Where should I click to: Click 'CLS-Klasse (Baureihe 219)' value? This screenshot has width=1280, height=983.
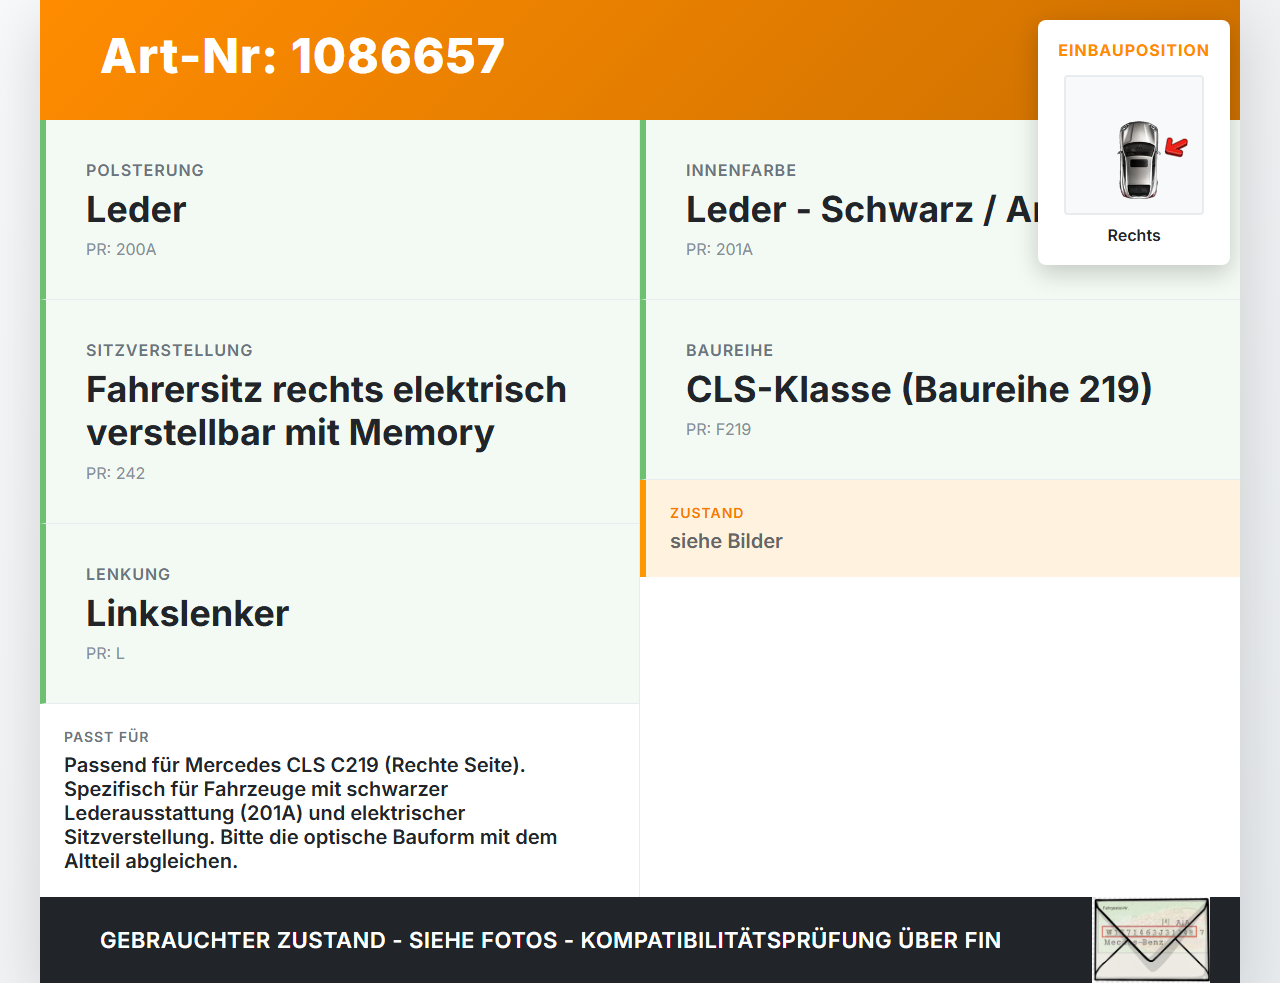click(x=919, y=389)
